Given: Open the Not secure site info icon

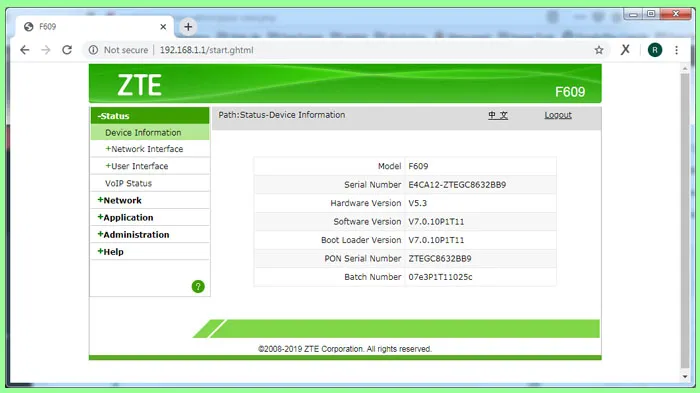Looking at the screenshot, I should click(x=93, y=50).
